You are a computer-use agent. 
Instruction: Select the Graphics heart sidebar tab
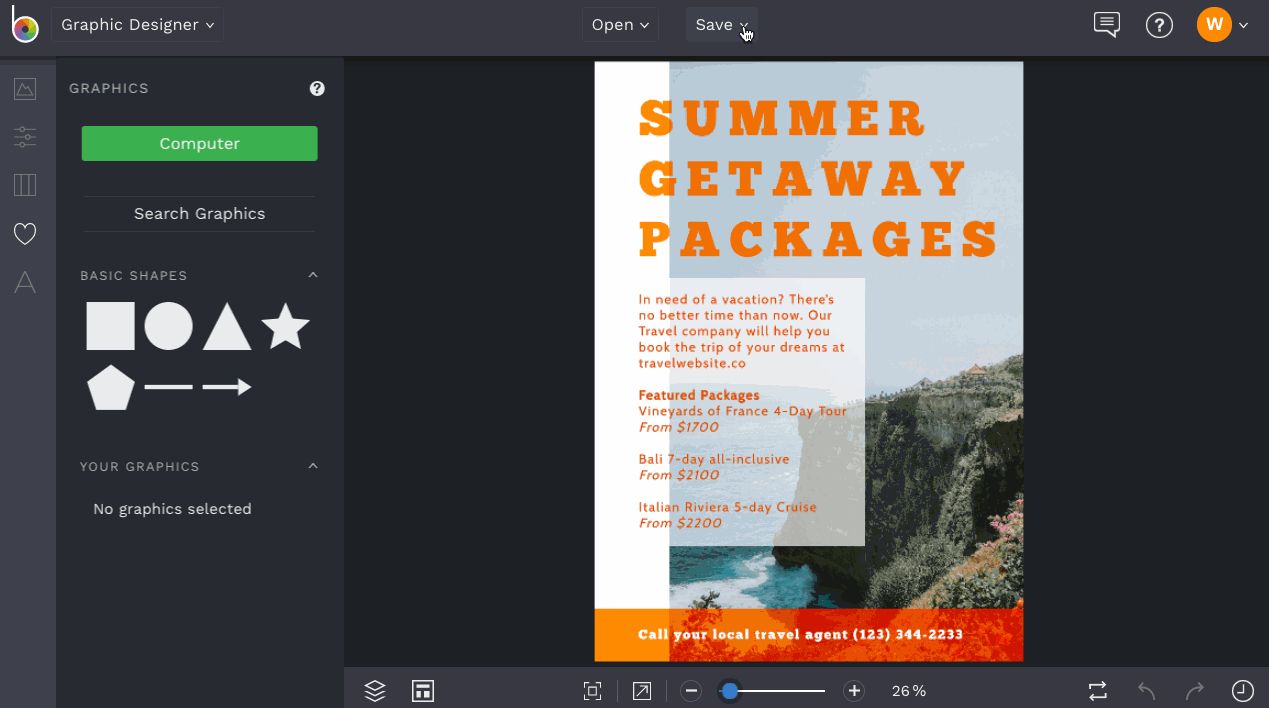pos(25,234)
